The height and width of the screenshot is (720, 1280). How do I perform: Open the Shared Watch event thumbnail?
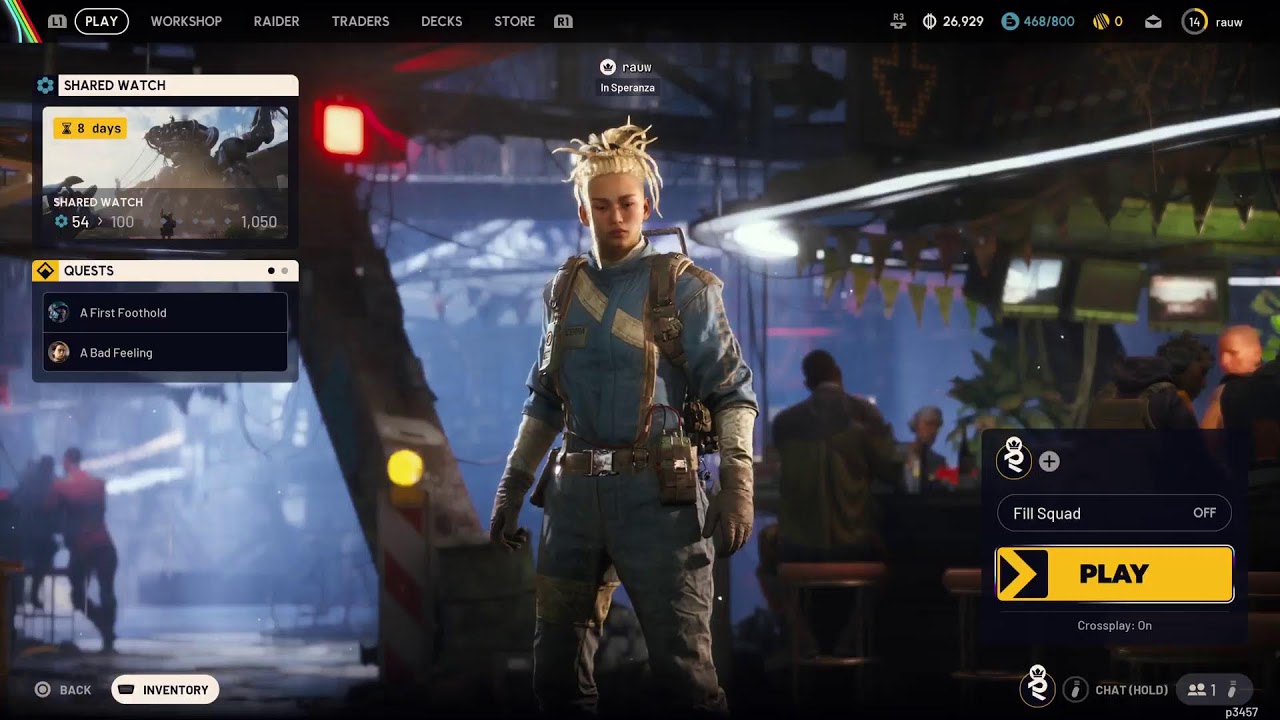point(165,173)
